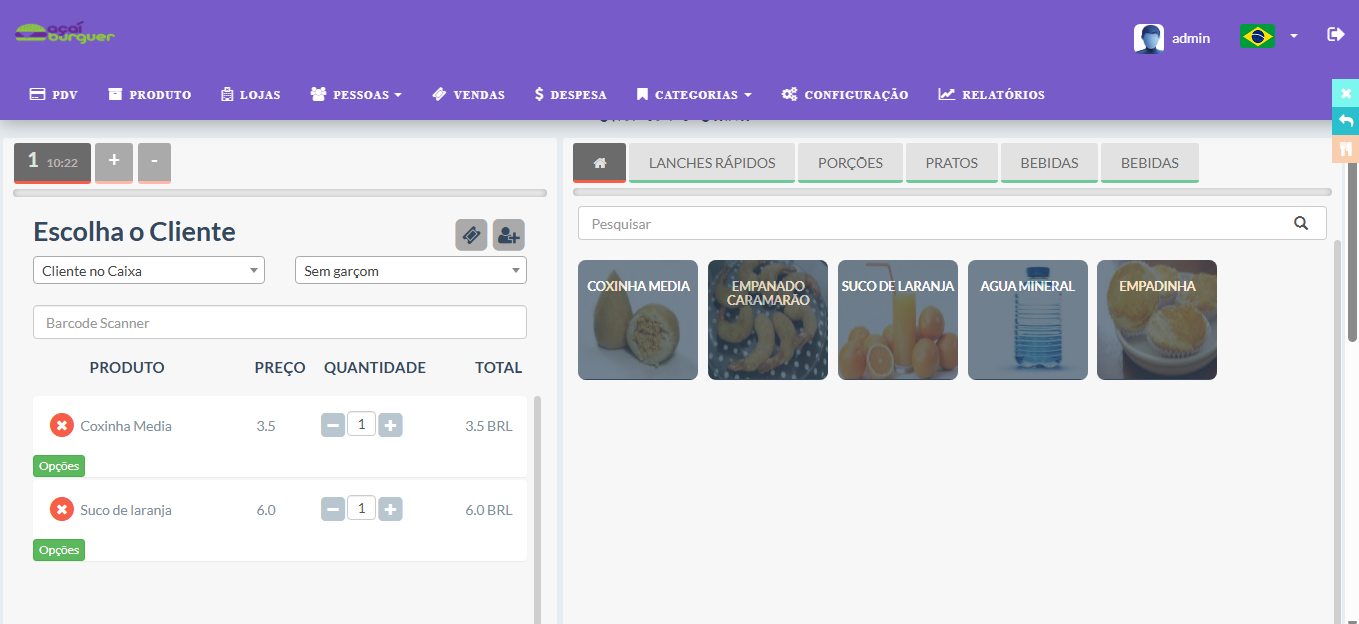
Task: Expand the Sem garçom waiter dropdown
Action: (x=410, y=271)
